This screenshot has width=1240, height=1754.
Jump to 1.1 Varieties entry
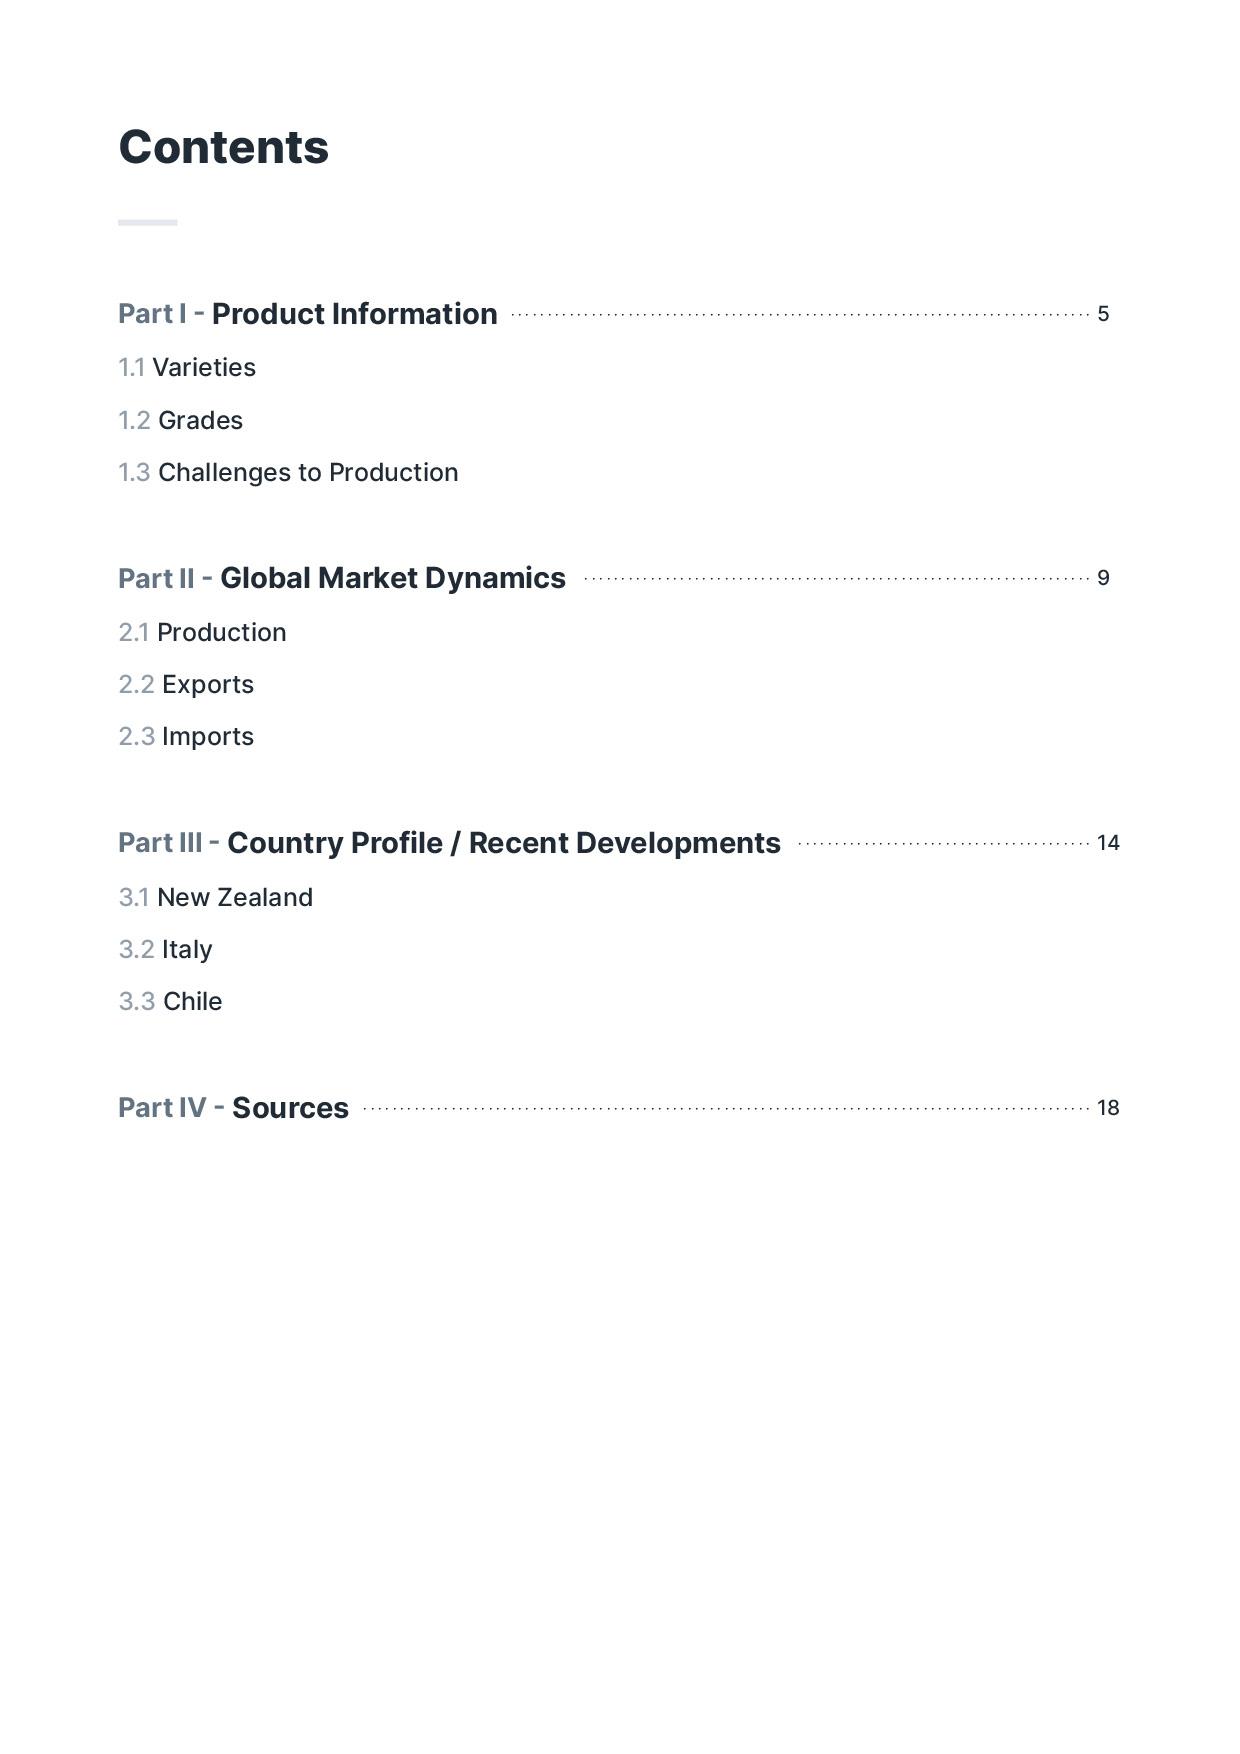(x=187, y=368)
